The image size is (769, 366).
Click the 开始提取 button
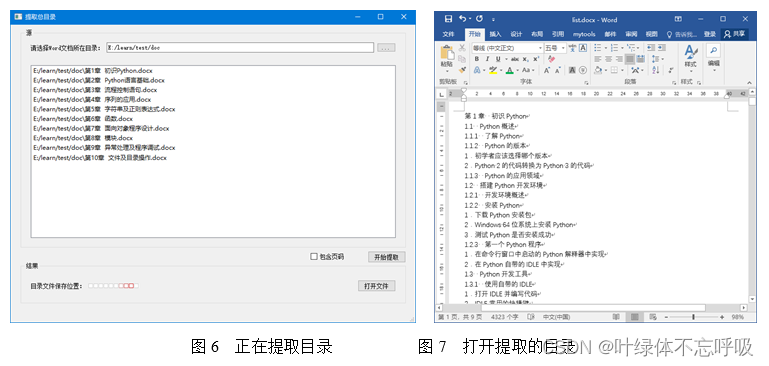click(386, 257)
